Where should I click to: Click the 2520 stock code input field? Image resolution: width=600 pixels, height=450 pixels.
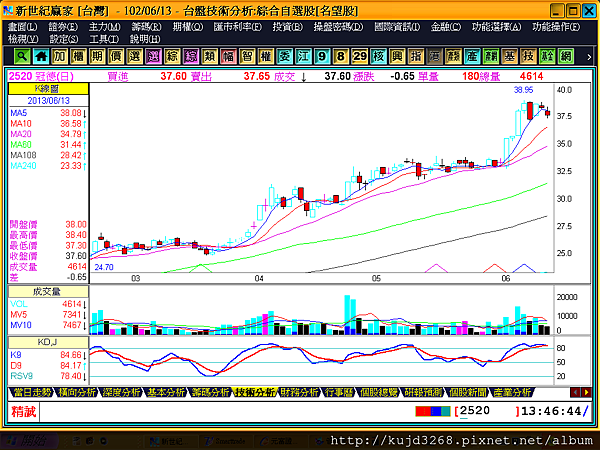486,411
